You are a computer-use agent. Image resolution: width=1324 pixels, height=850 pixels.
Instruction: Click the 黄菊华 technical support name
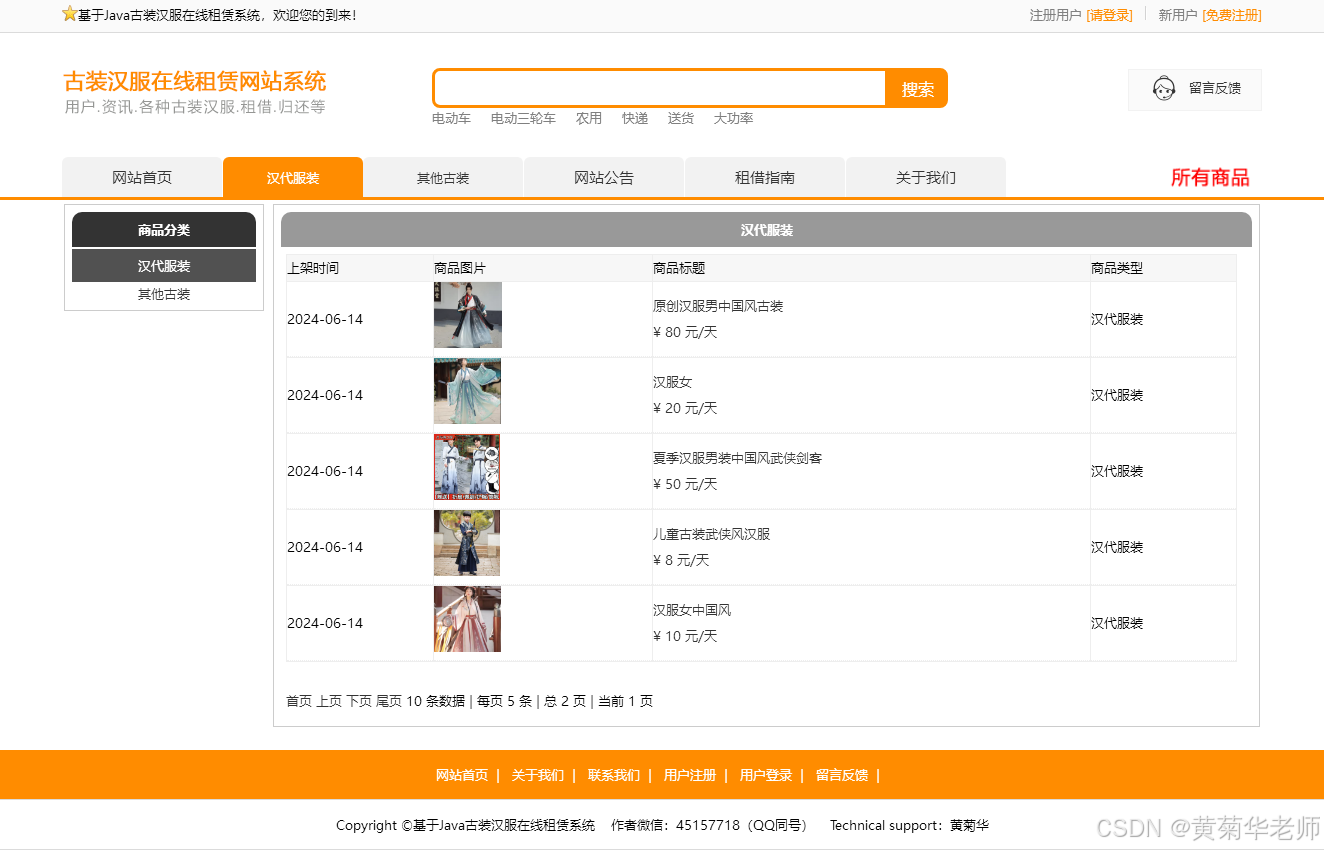pyautogui.click(x=969, y=825)
